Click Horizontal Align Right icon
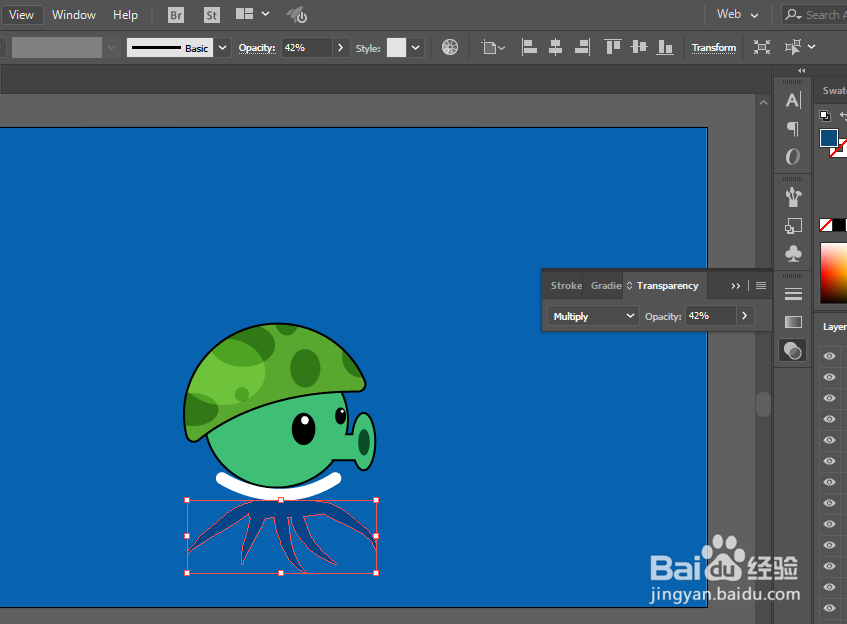This screenshot has height=624, width=847. point(582,48)
